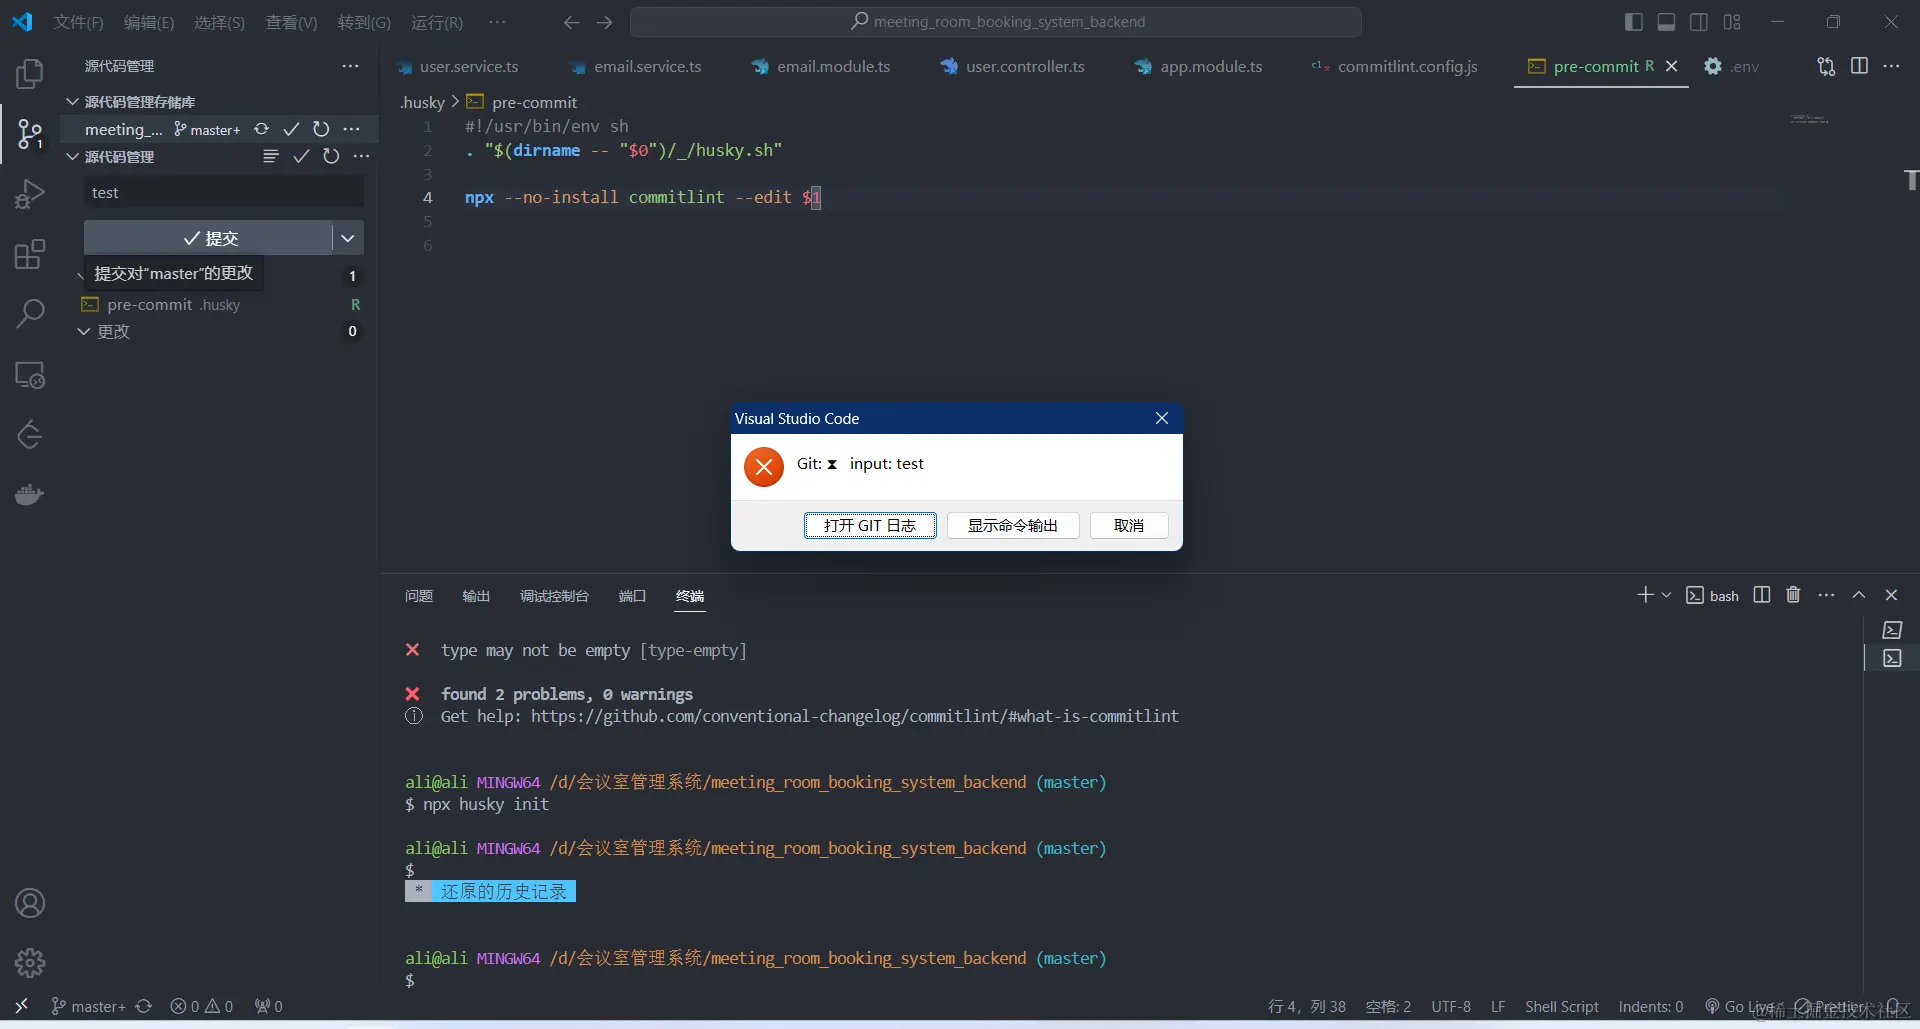Click 打开 GIT 日志 button in dialog
Screen dimensions: 1920x1029
[x=870, y=525]
